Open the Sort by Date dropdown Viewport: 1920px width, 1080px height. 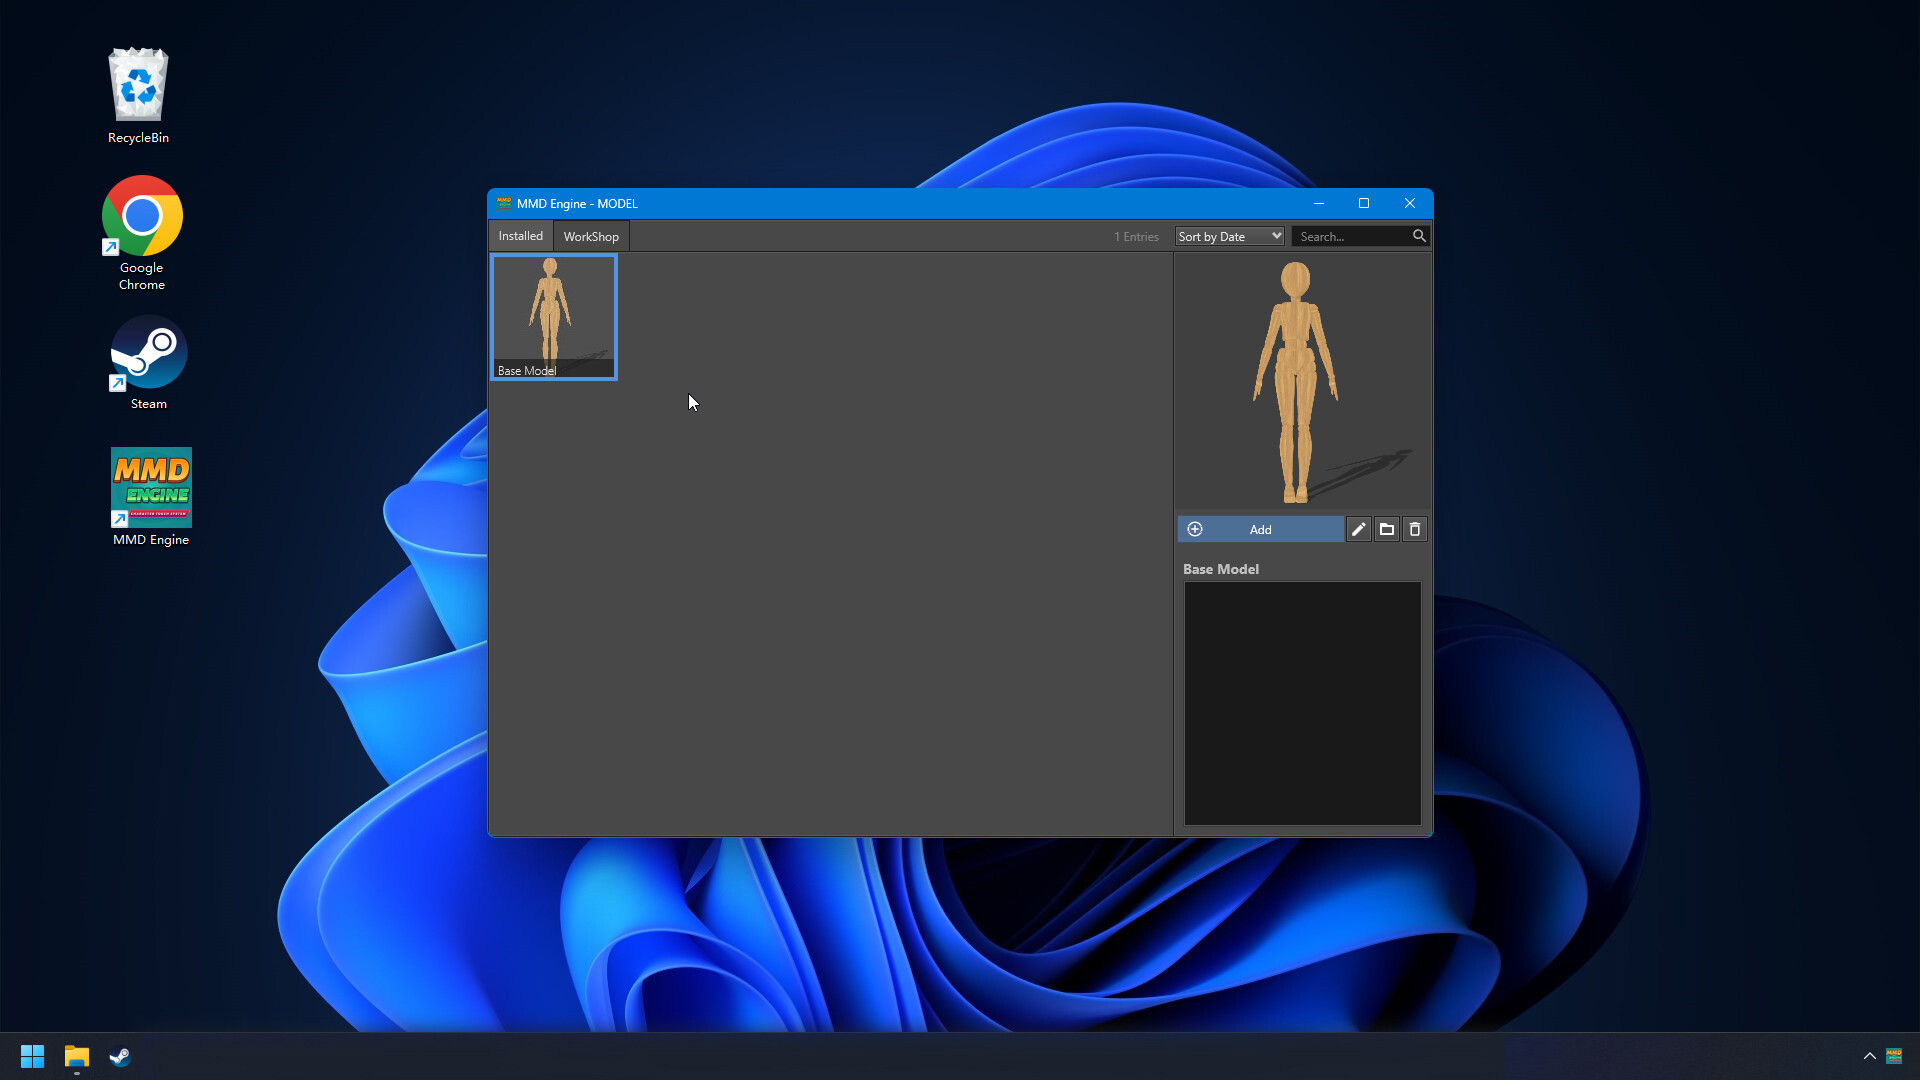tap(1228, 236)
